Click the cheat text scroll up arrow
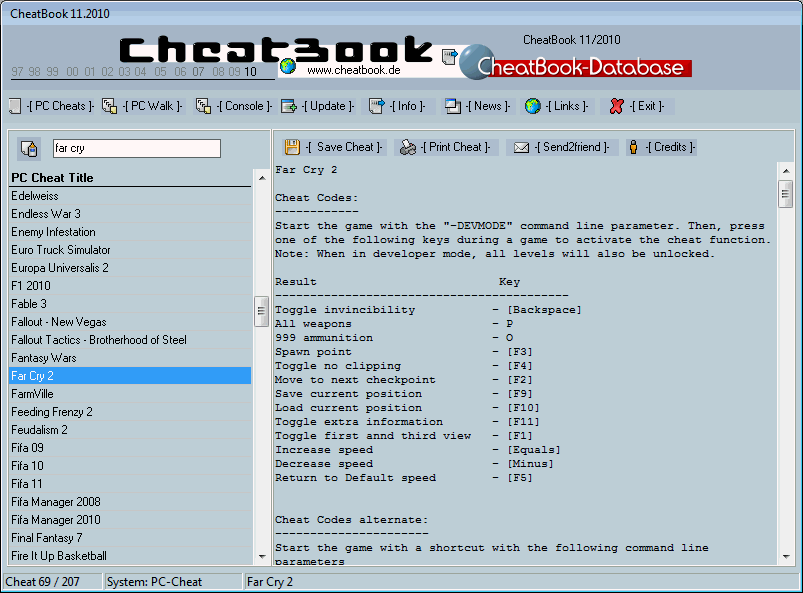Image resolution: width=803 pixels, height=593 pixels. click(x=786, y=171)
